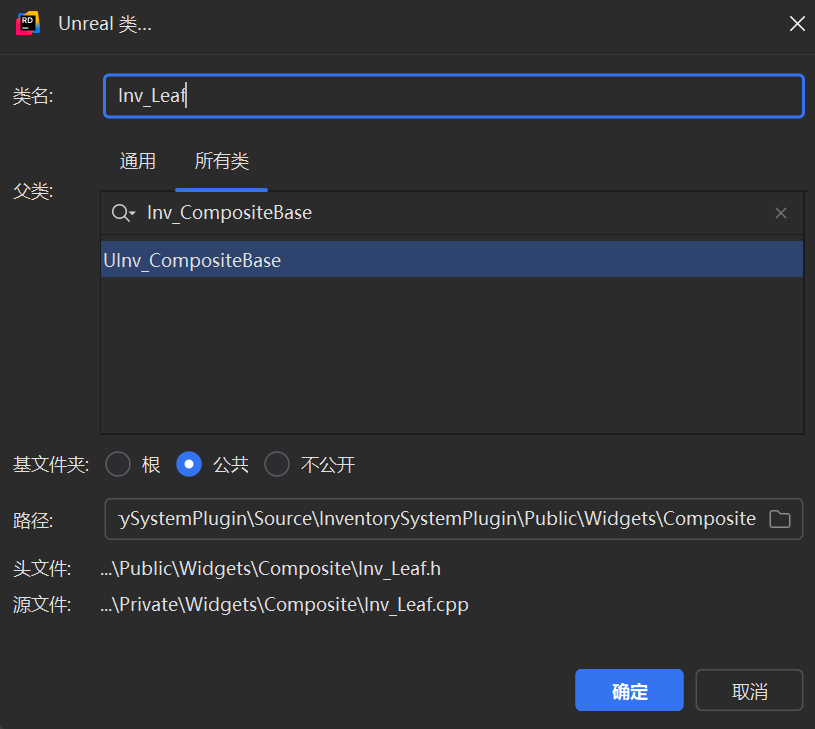The image size is (815, 729).
Task: Select UInv_CompositeBase in the class list
Action: coord(452,259)
